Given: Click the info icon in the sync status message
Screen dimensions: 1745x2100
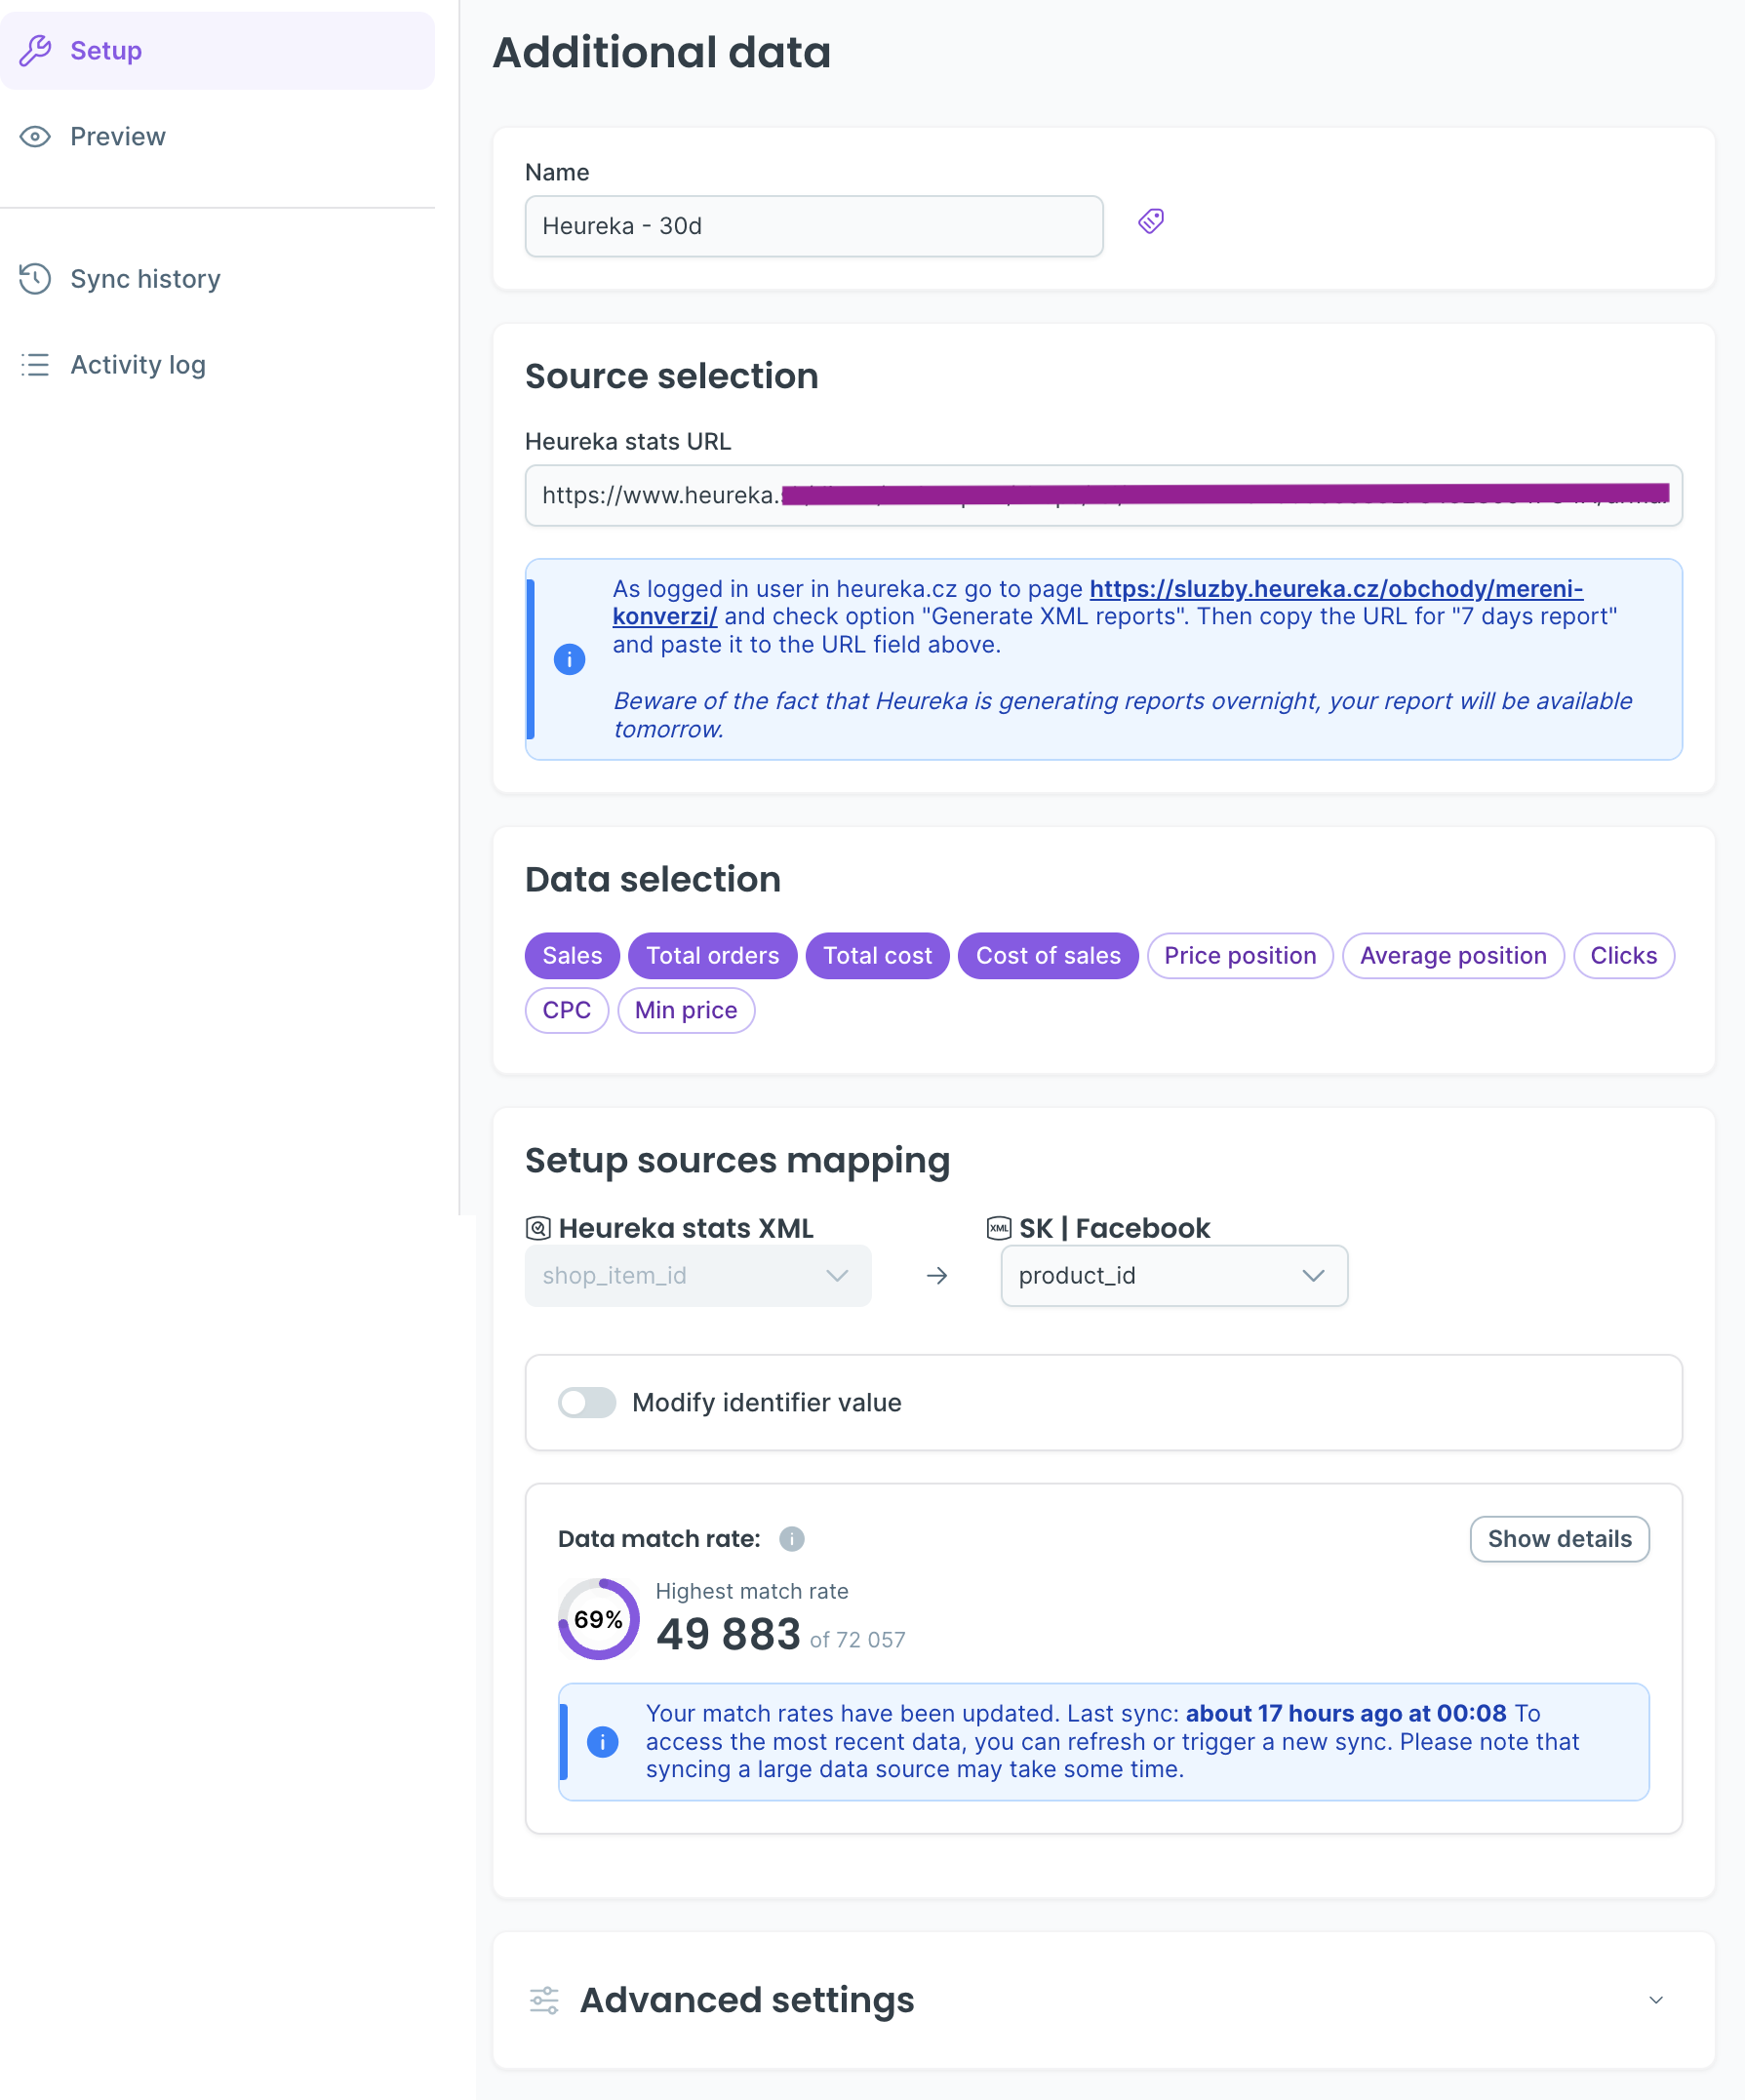Looking at the screenshot, I should [x=602, y=1742].
